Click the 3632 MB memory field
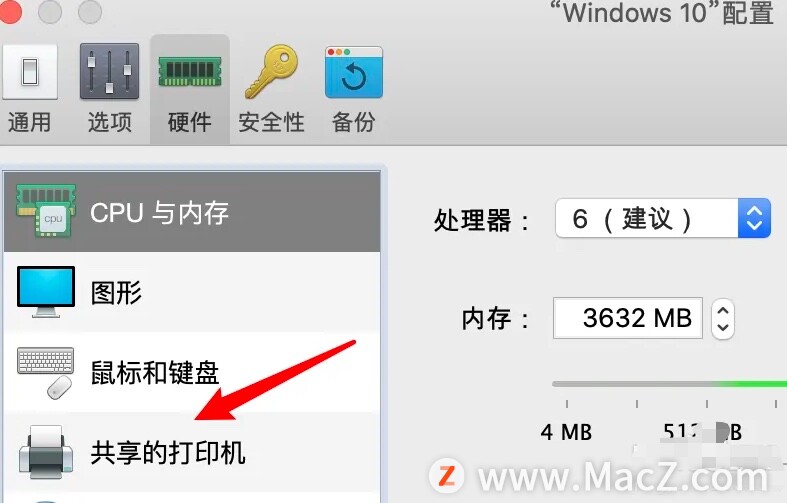Viewport: 787px width, 503px height. click(627, 318)
